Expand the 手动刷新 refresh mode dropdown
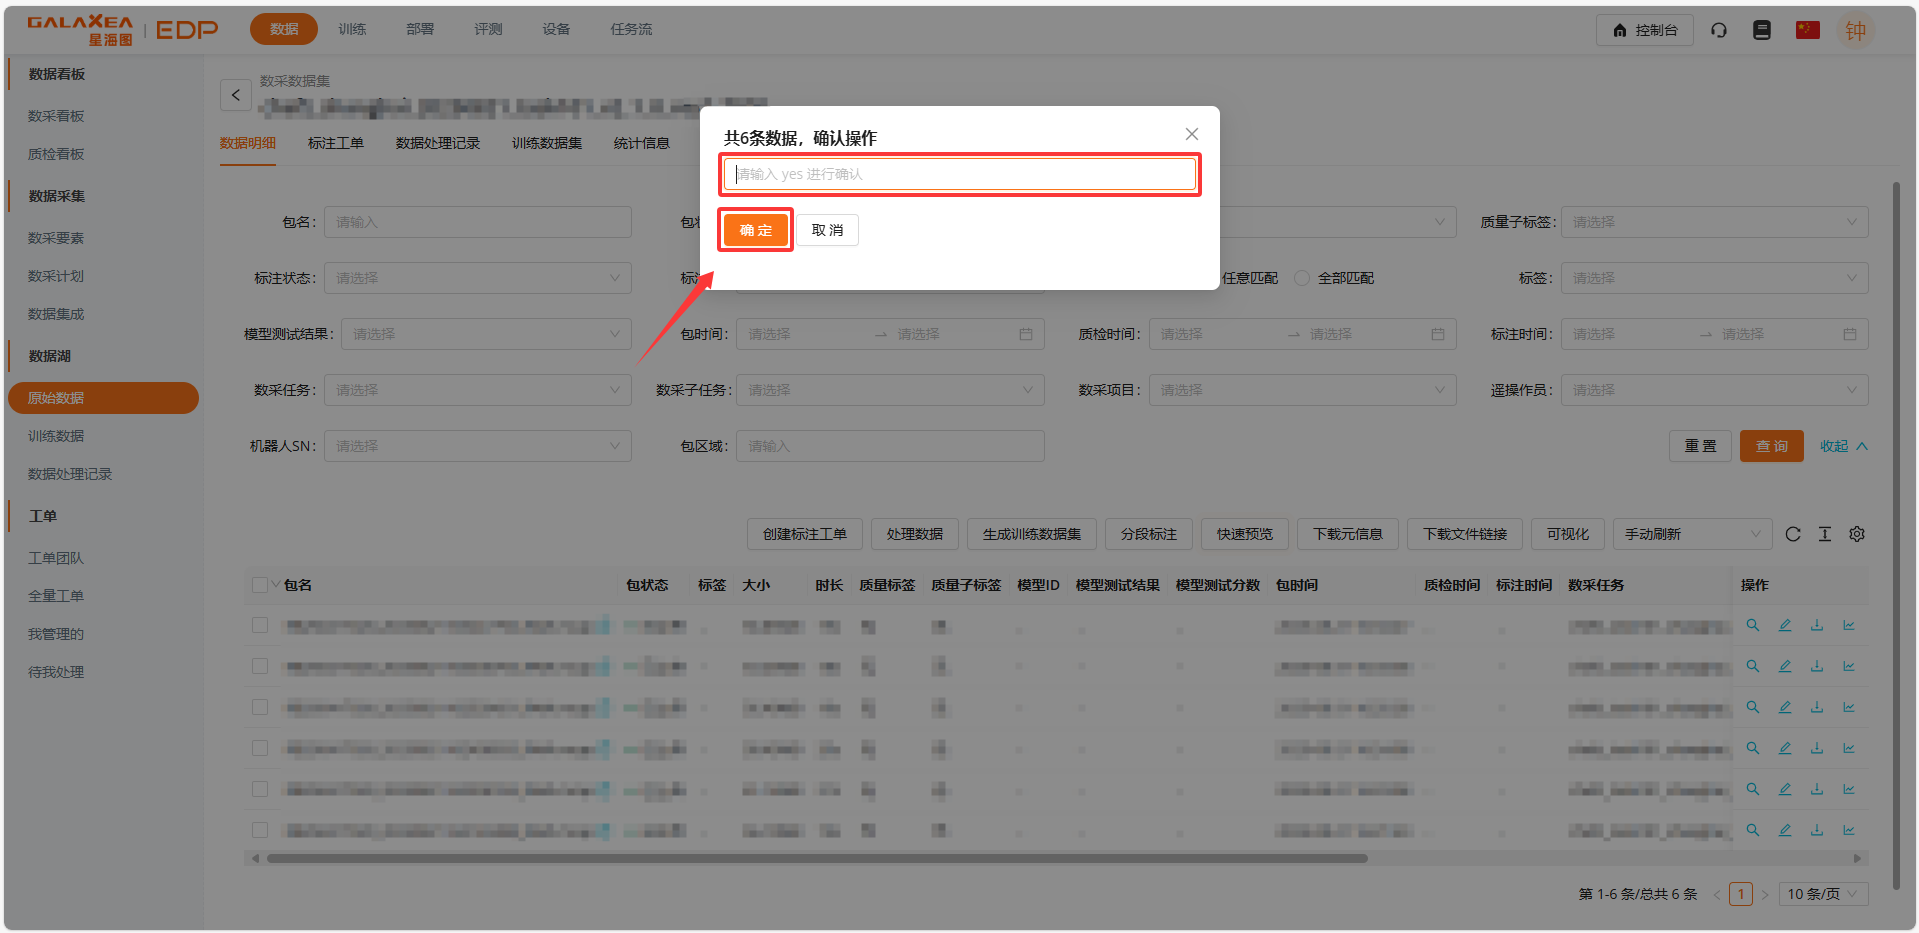This screenshot has height=933, width=1919. tap(1692, 534)
